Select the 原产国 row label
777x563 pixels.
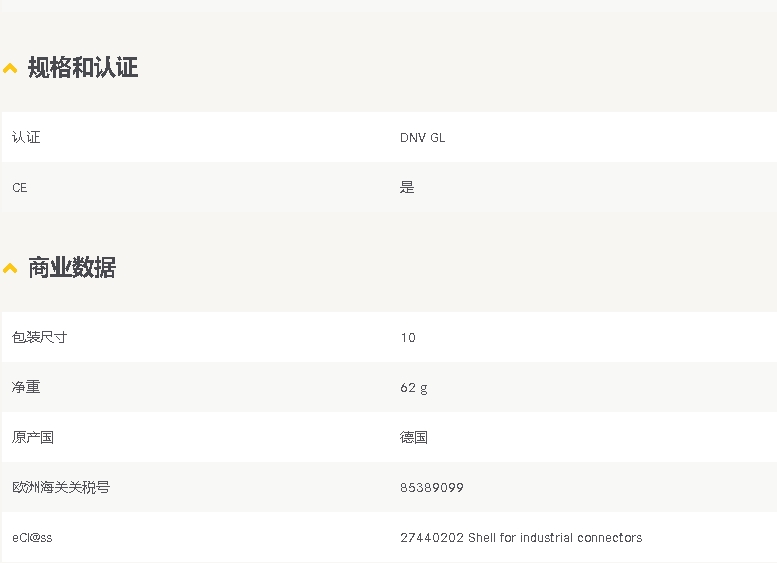(33, 438)
